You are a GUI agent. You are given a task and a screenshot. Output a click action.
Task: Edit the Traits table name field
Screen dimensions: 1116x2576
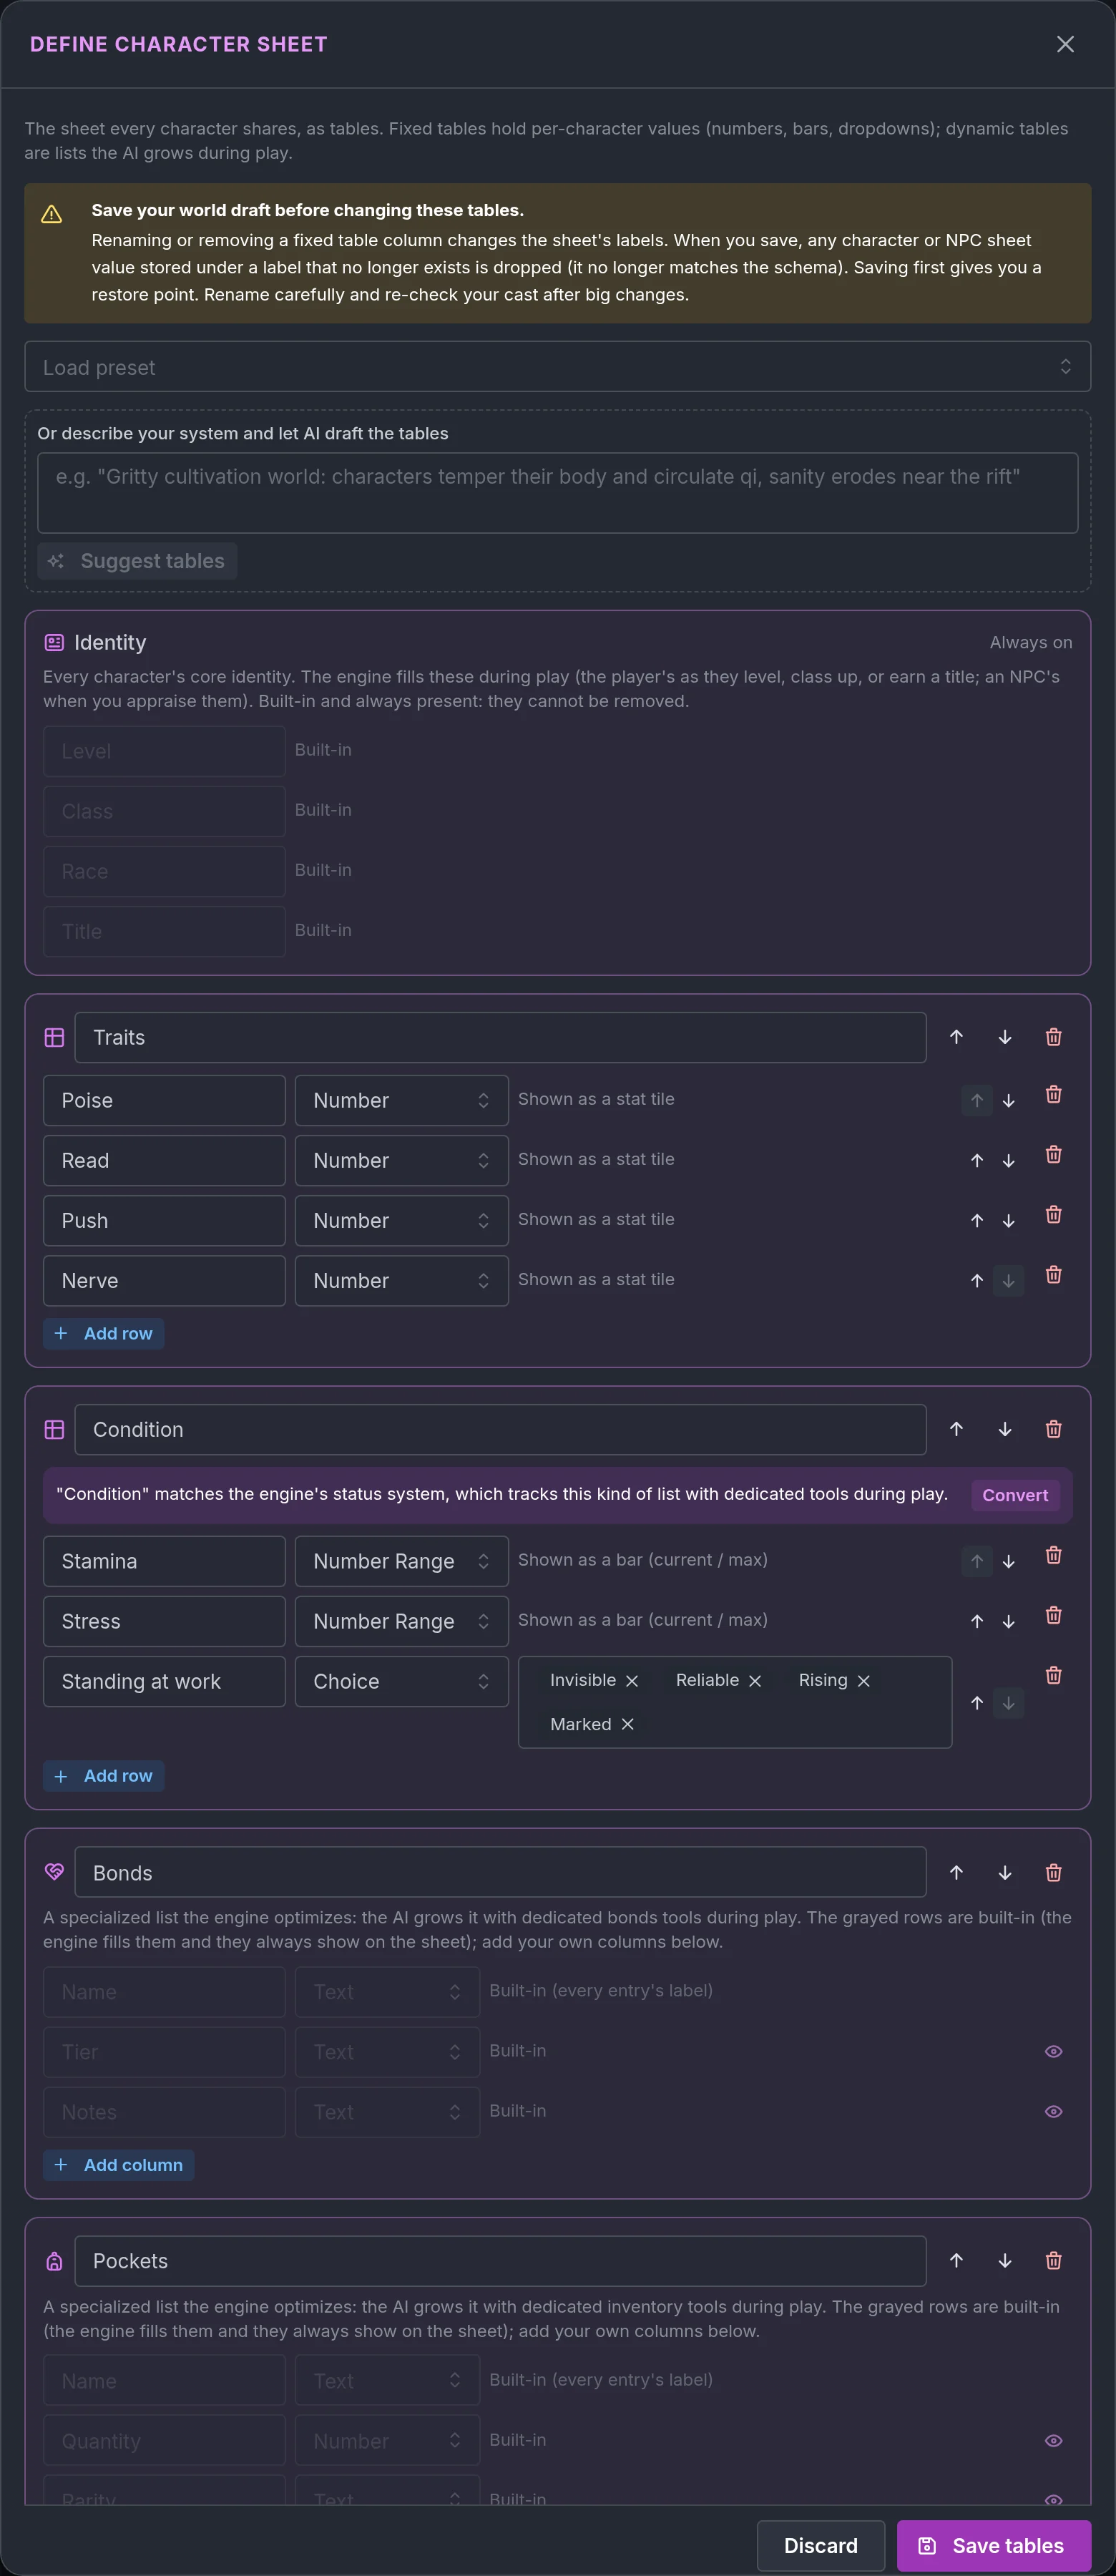pos(500,1037)
